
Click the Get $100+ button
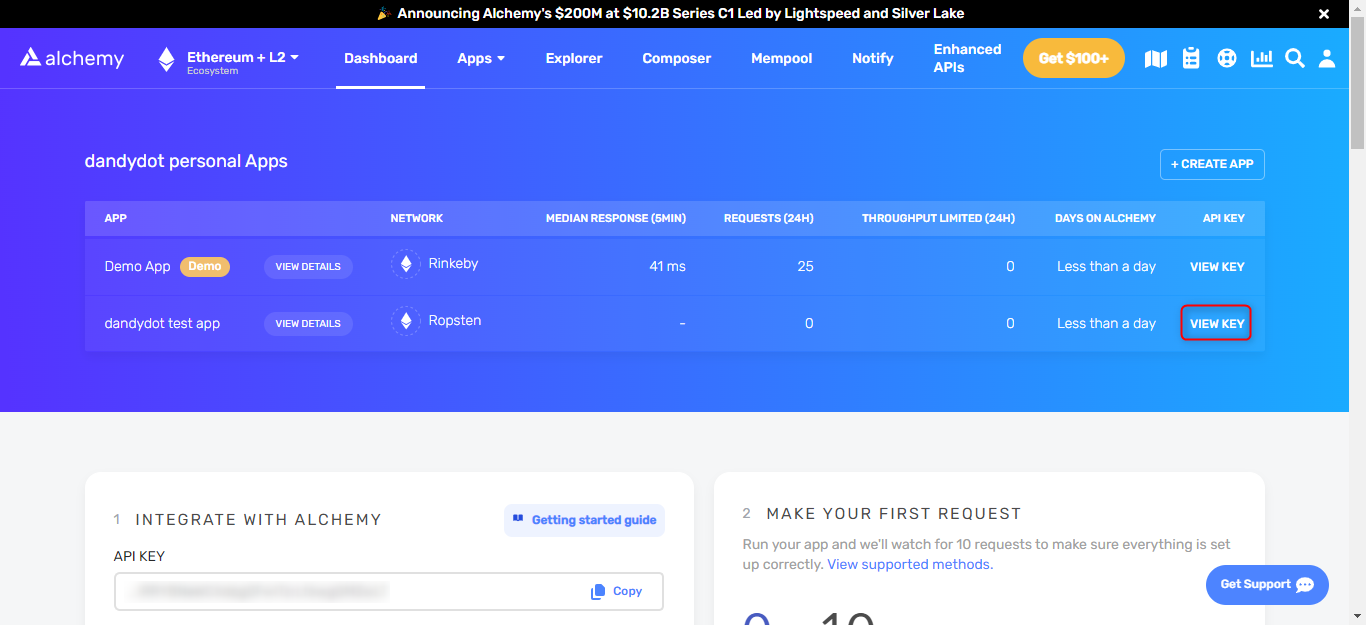point(1074,59)
